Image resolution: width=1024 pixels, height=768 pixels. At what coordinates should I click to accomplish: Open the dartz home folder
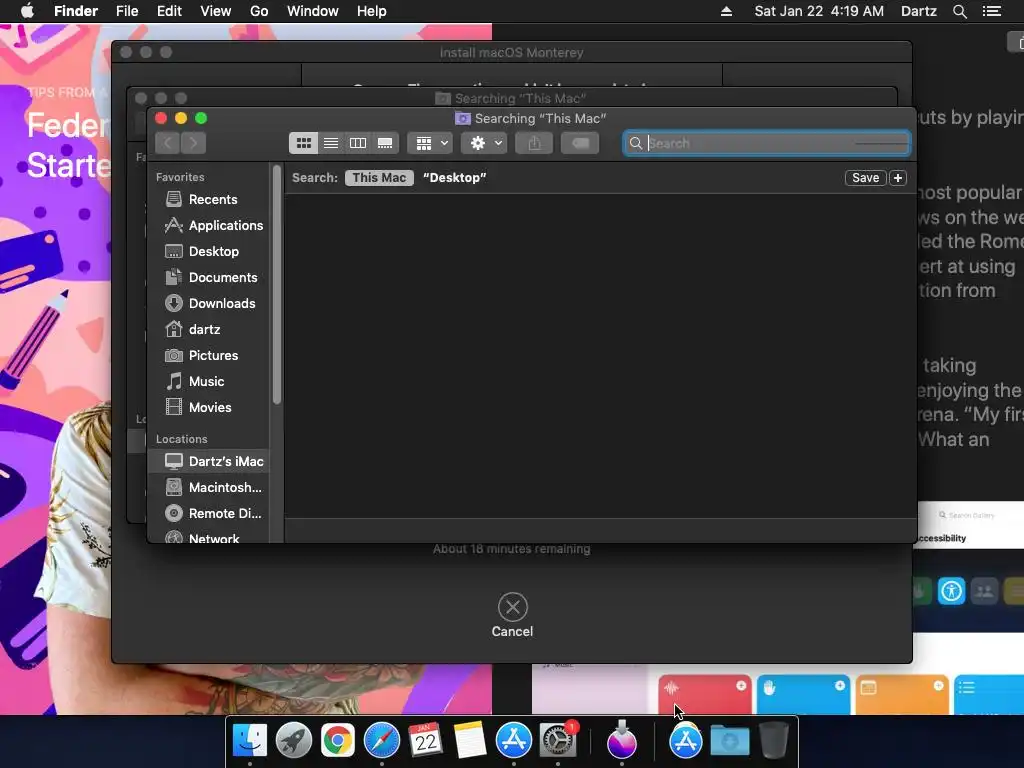pos(209,329)
